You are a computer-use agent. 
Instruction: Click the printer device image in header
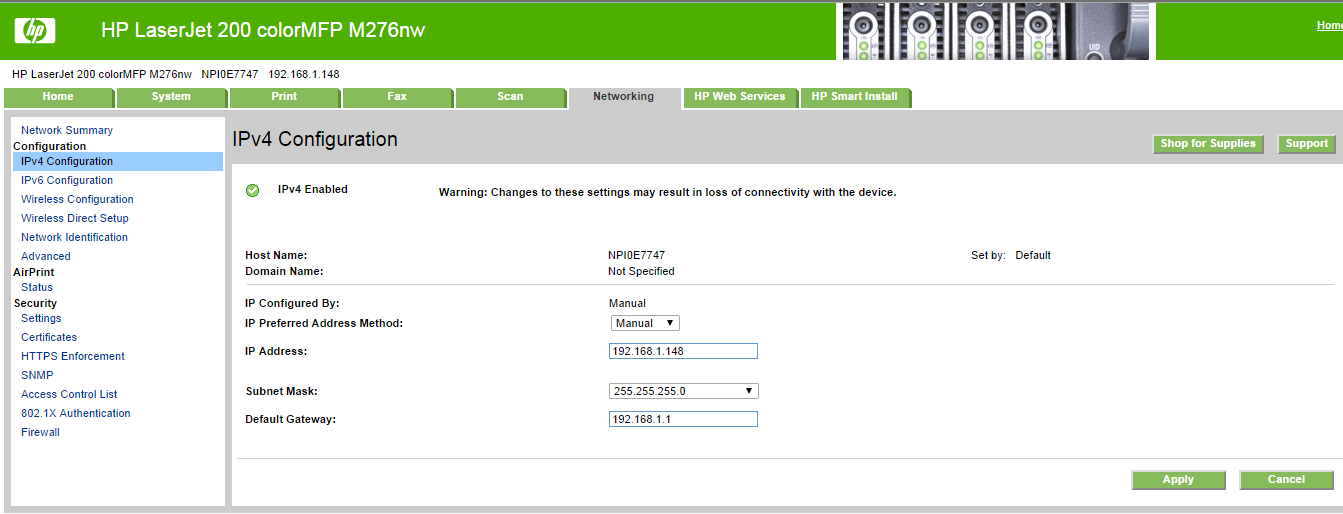click(994, 31)
